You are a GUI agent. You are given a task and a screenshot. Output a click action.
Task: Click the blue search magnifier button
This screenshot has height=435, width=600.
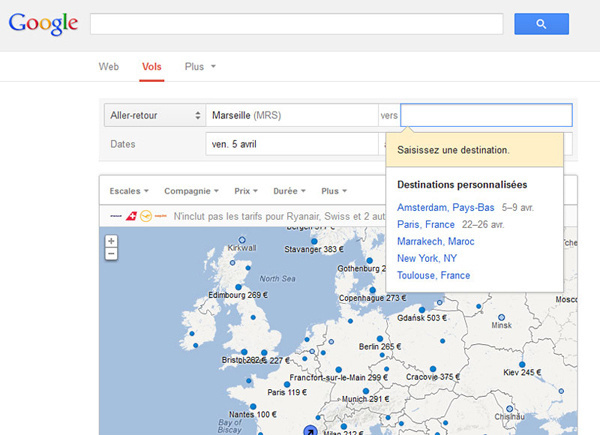coord(541,24)
